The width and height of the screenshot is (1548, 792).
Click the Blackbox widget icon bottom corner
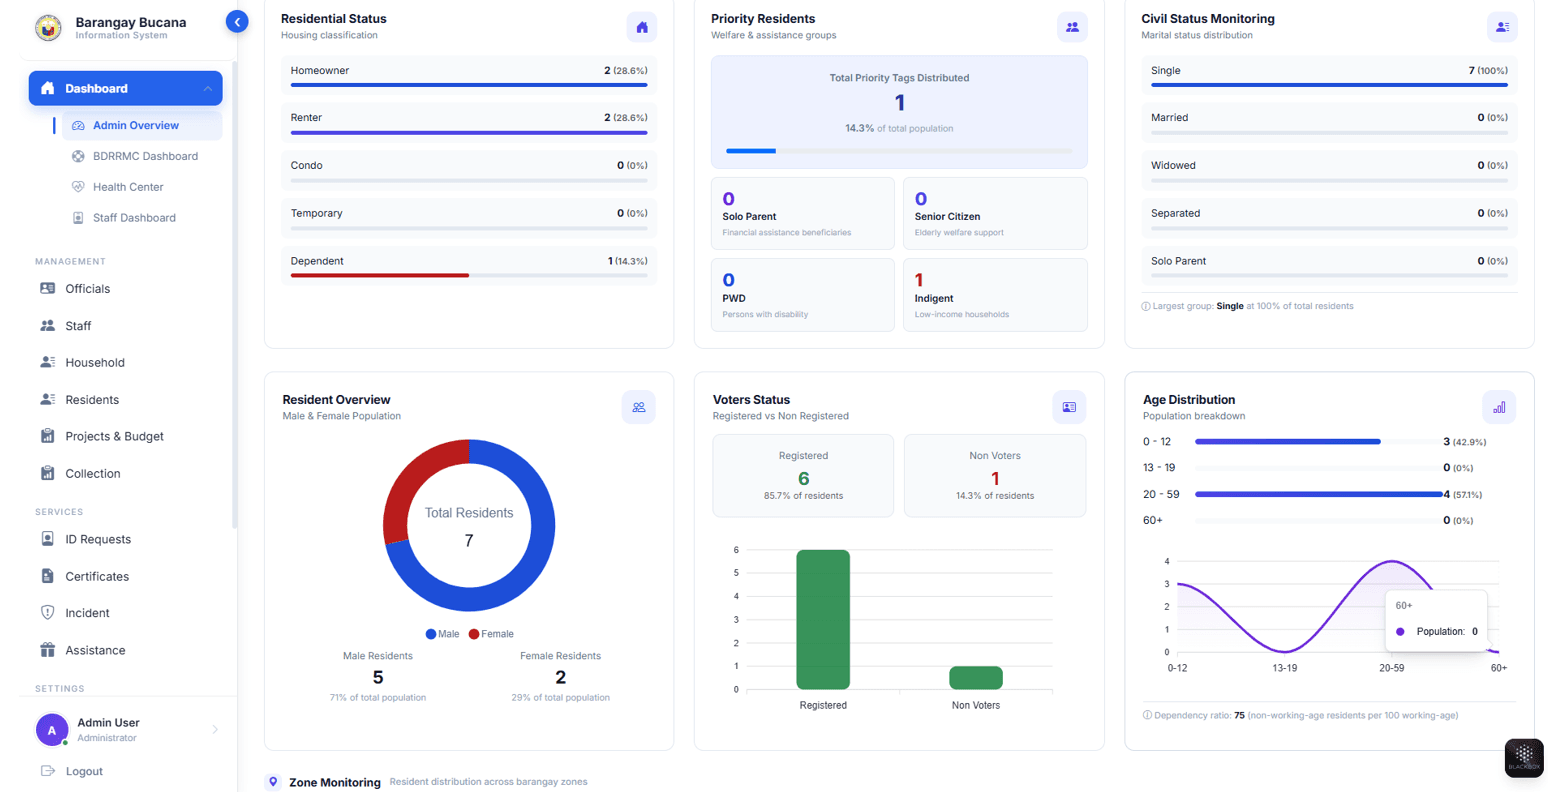point(1524,757)
